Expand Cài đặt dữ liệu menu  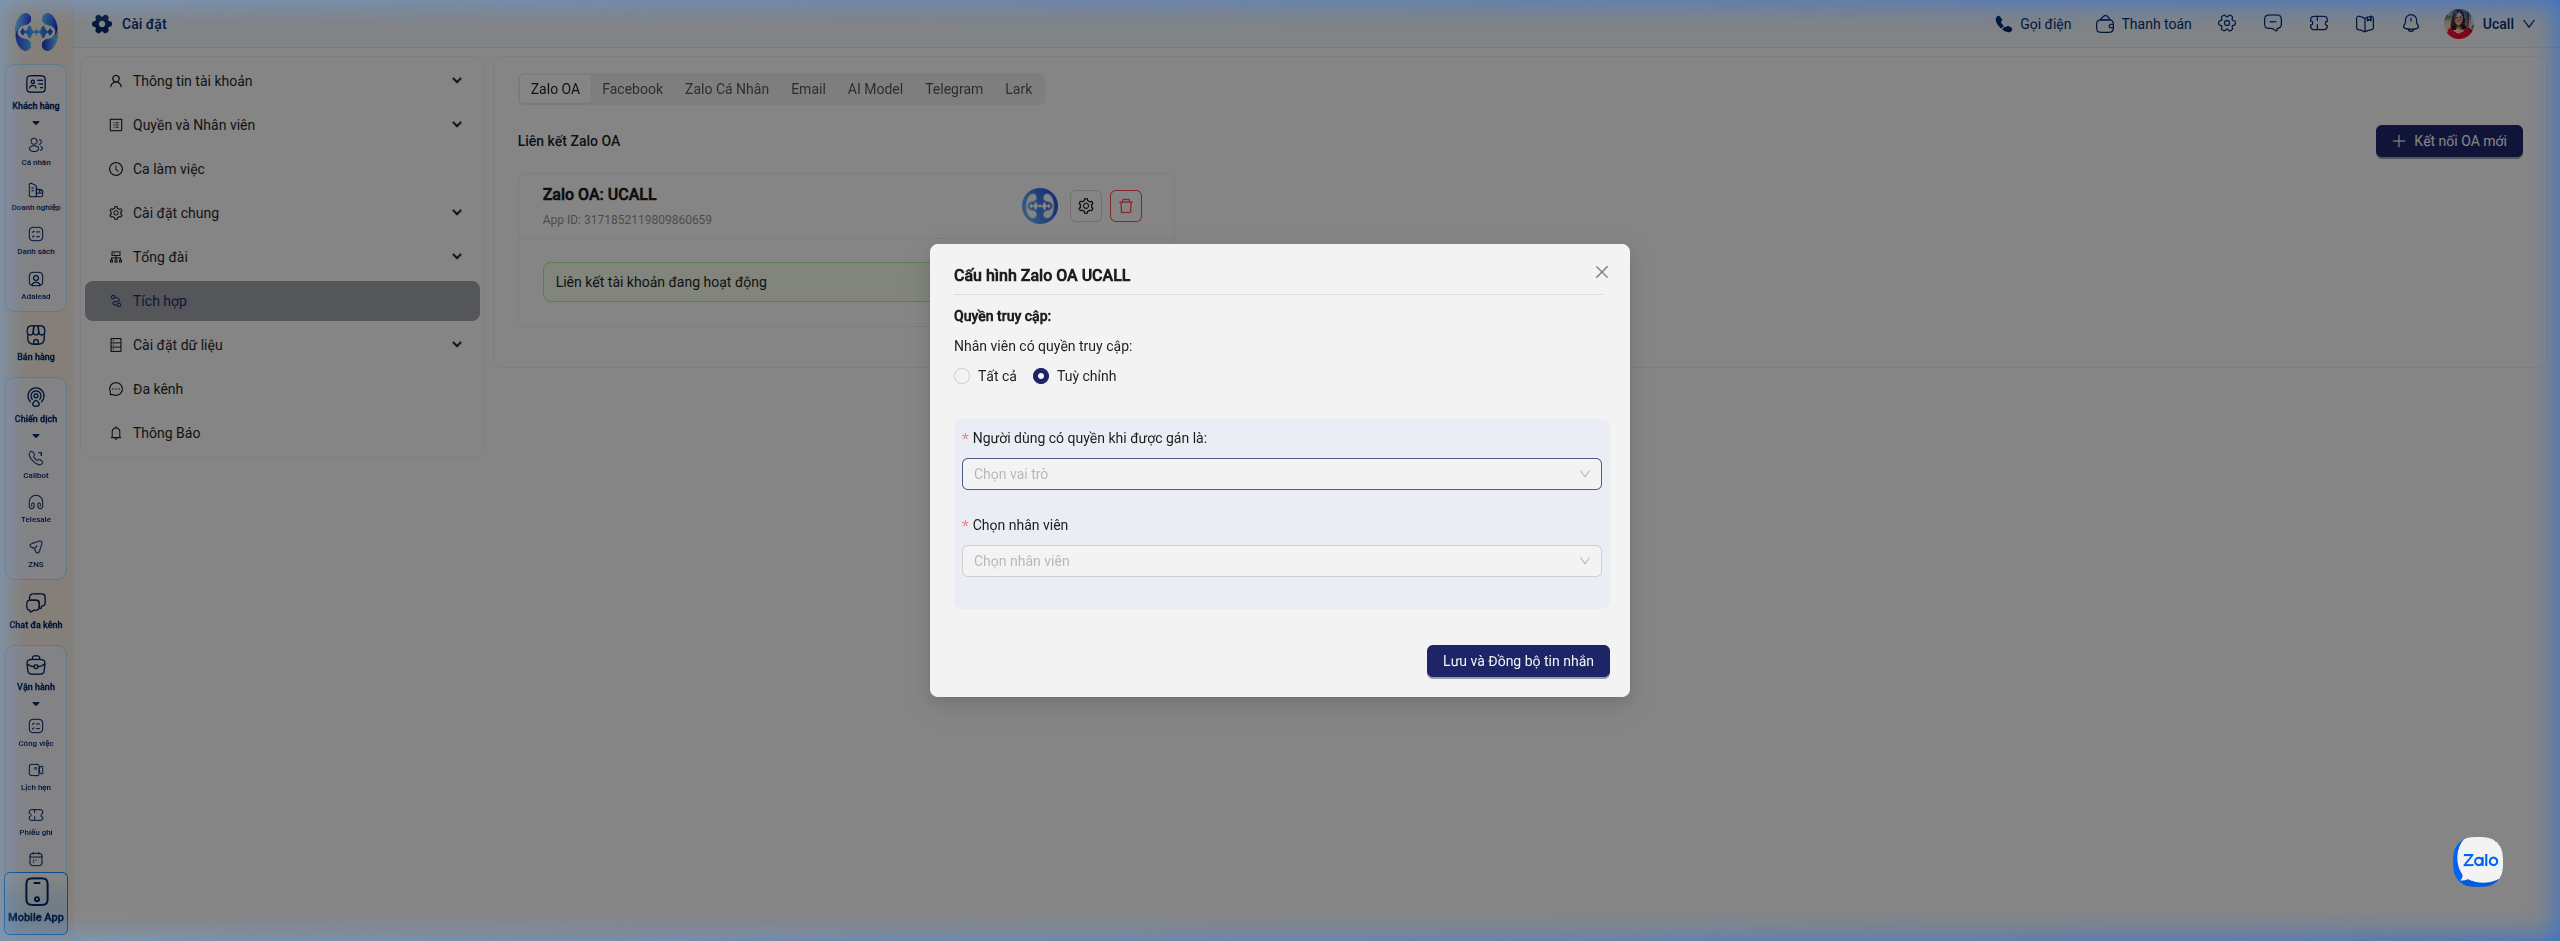point(283,345)
